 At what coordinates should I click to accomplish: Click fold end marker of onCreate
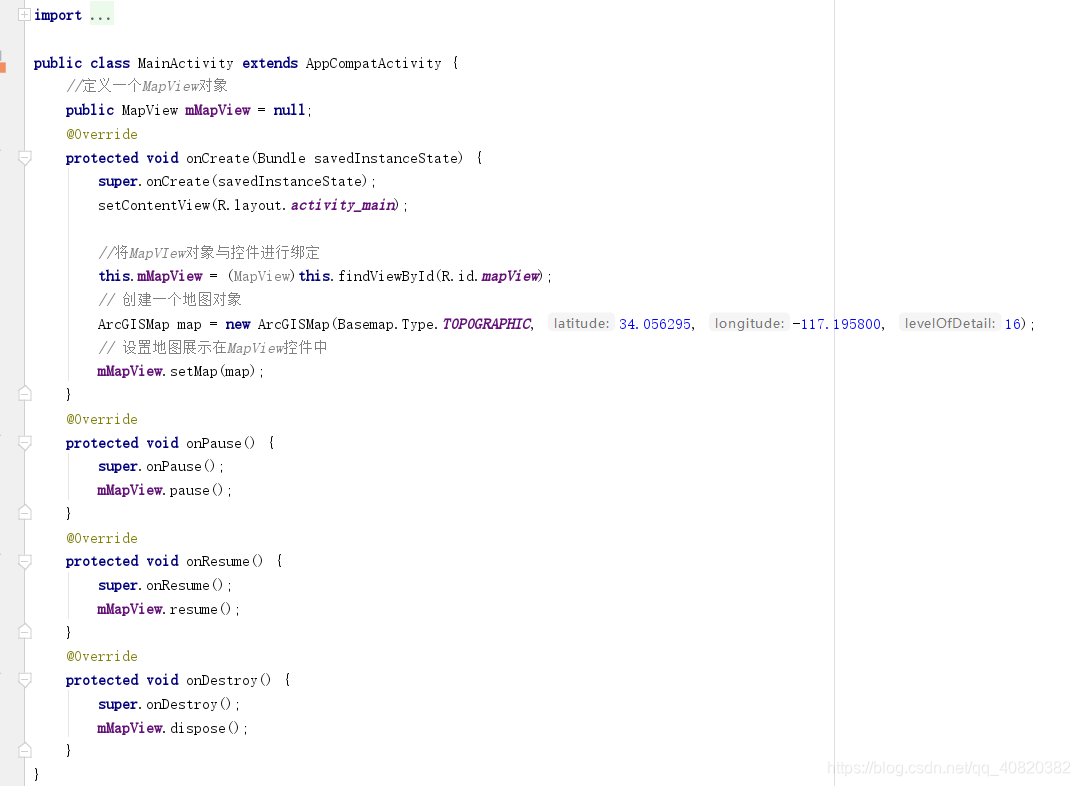click(24, 394)
